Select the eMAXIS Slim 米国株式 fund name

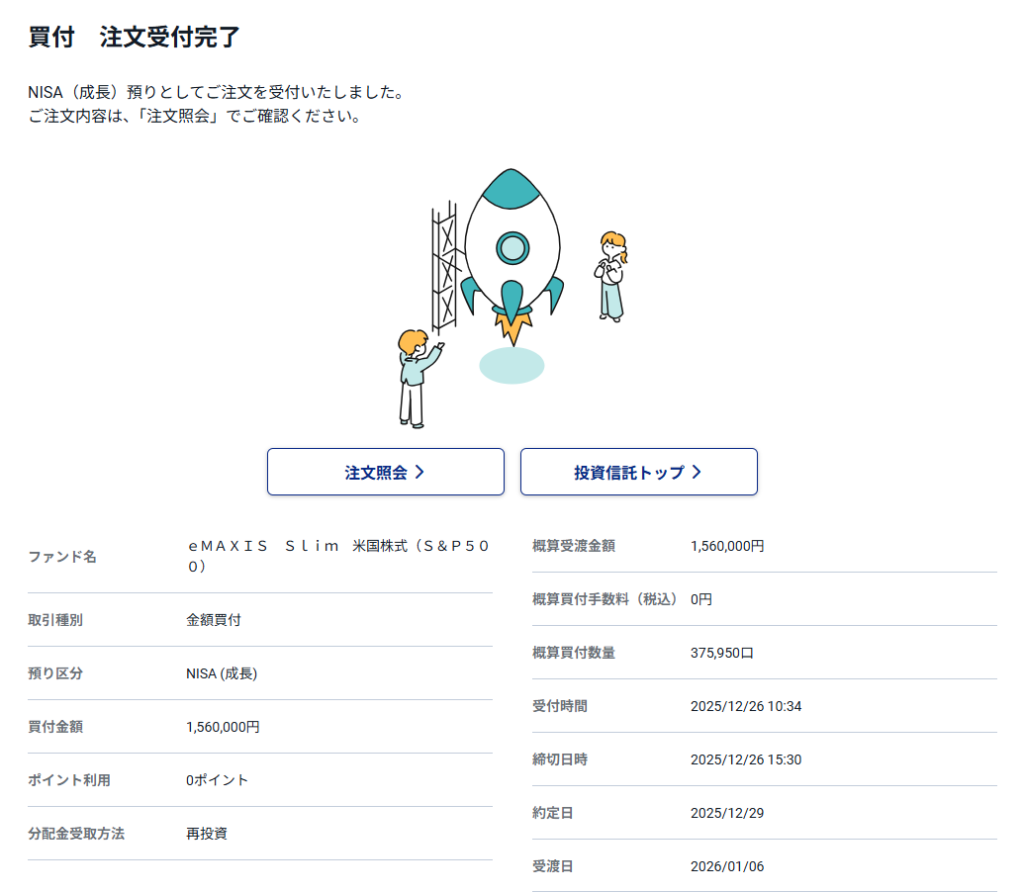coord(338,556)
